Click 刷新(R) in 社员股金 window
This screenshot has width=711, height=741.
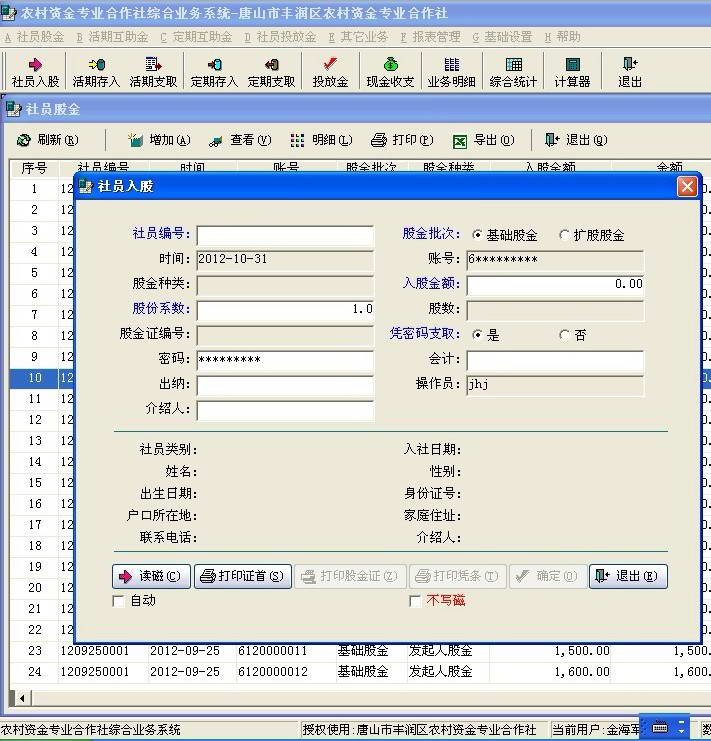click(x=48, y=140)
